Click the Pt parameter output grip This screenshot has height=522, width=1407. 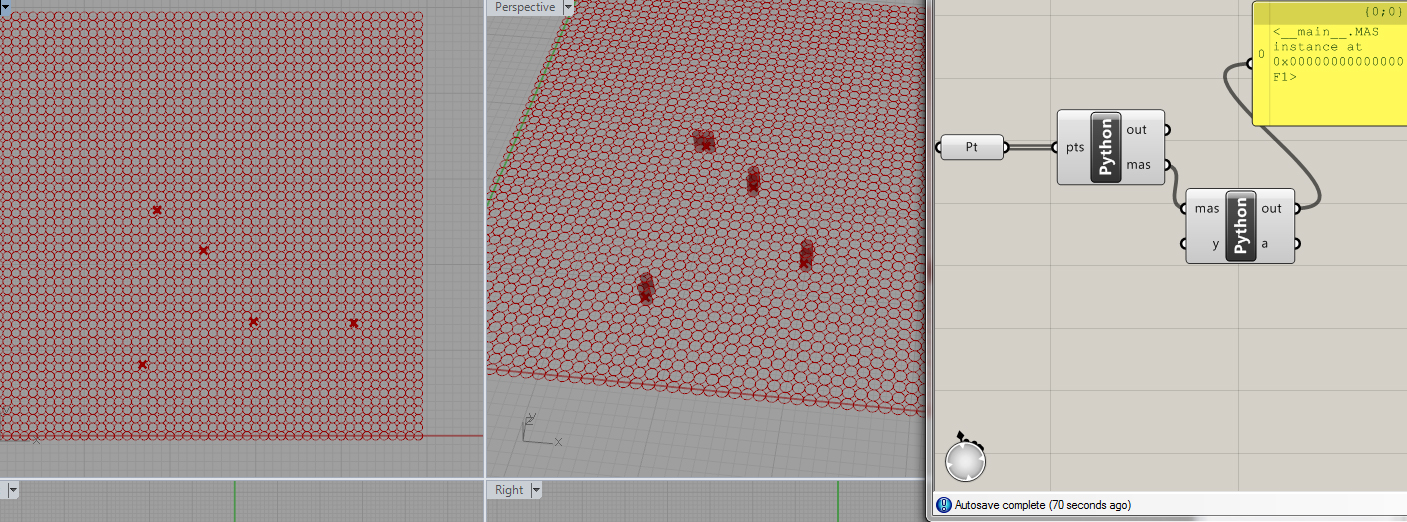(x=1006, y=148)
